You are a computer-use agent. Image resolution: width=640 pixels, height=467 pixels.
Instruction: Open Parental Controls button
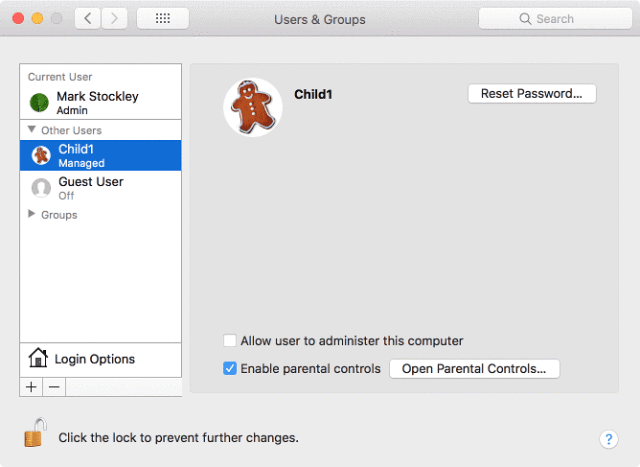point(474,369)
